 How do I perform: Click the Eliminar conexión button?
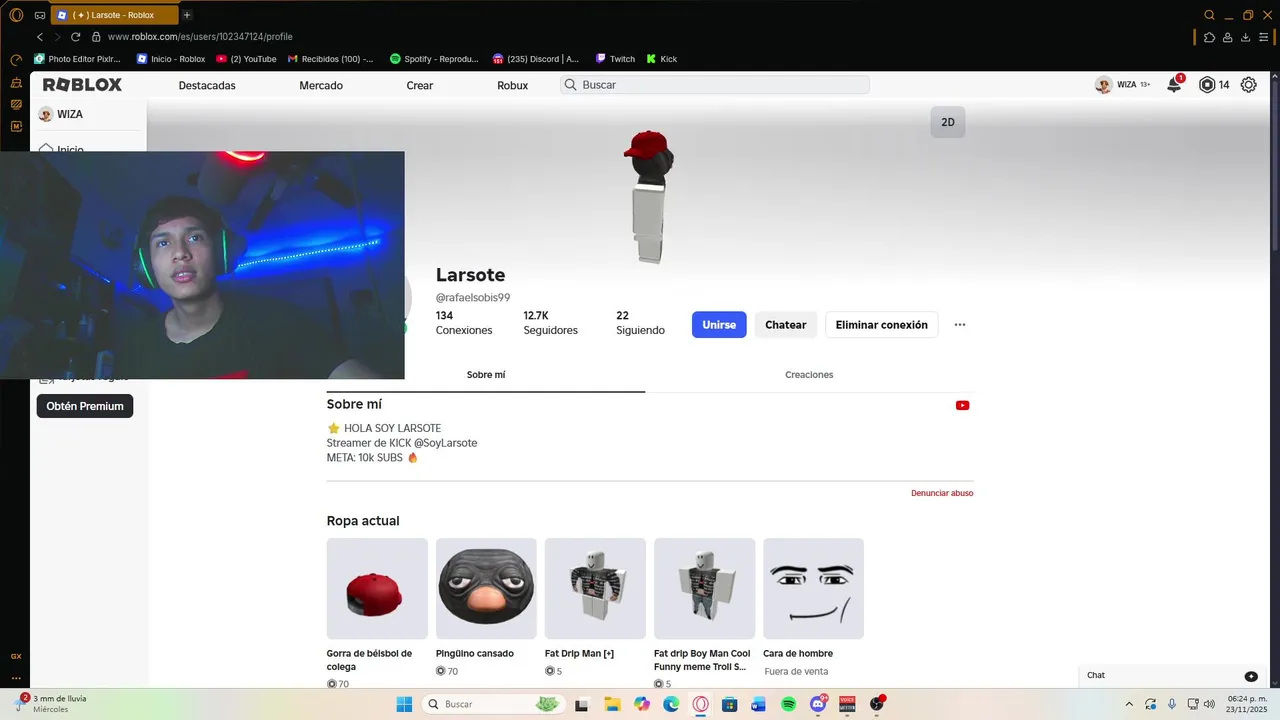[x=882, y=325]
